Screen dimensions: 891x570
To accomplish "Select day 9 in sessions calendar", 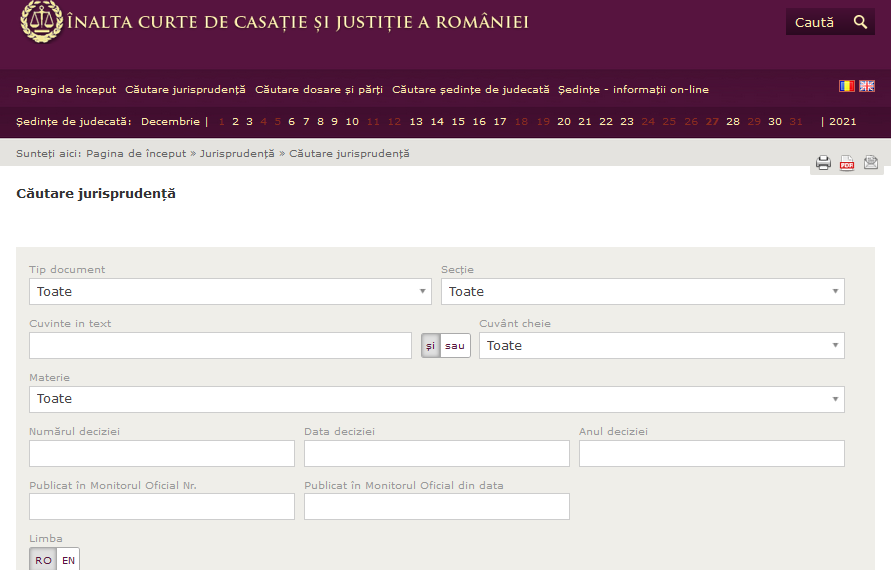I will 335,122.
